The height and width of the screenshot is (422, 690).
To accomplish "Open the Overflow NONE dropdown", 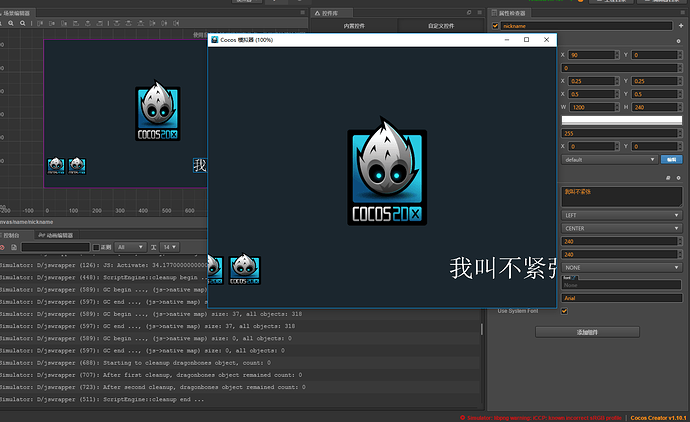I will click(x=622, y=268).
